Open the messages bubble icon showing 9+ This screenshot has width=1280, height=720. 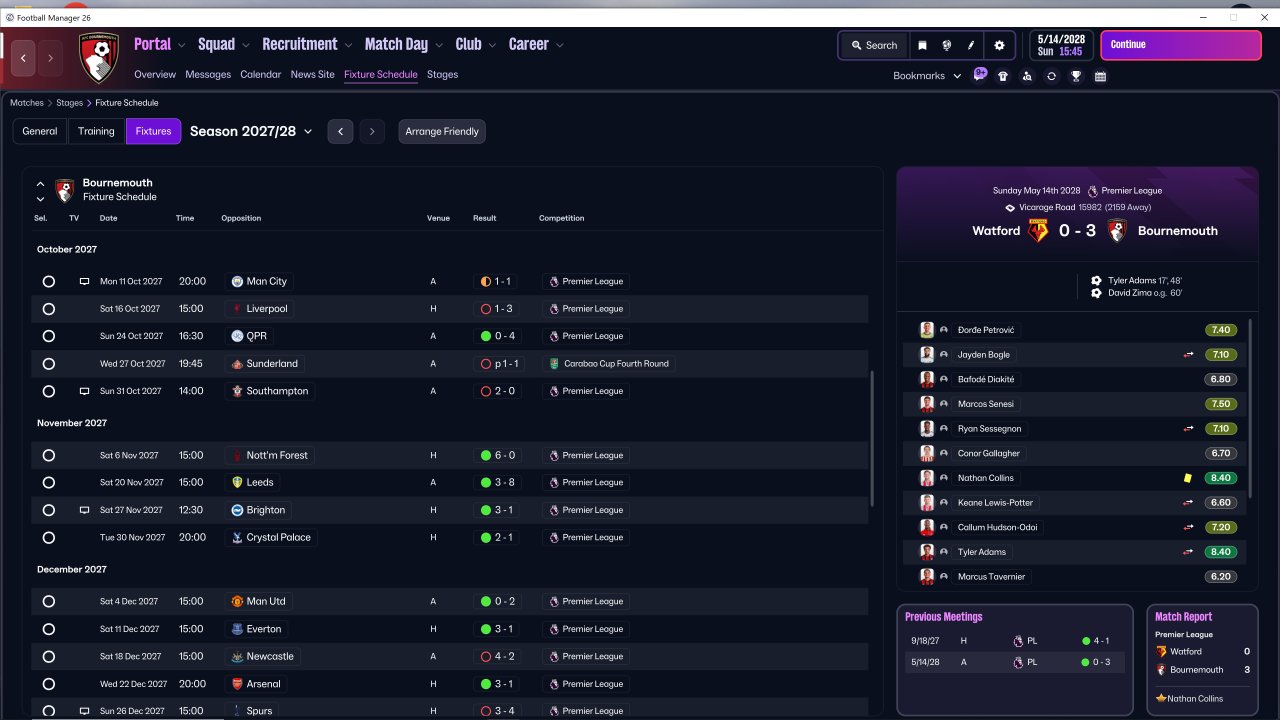tap(980, 75)
